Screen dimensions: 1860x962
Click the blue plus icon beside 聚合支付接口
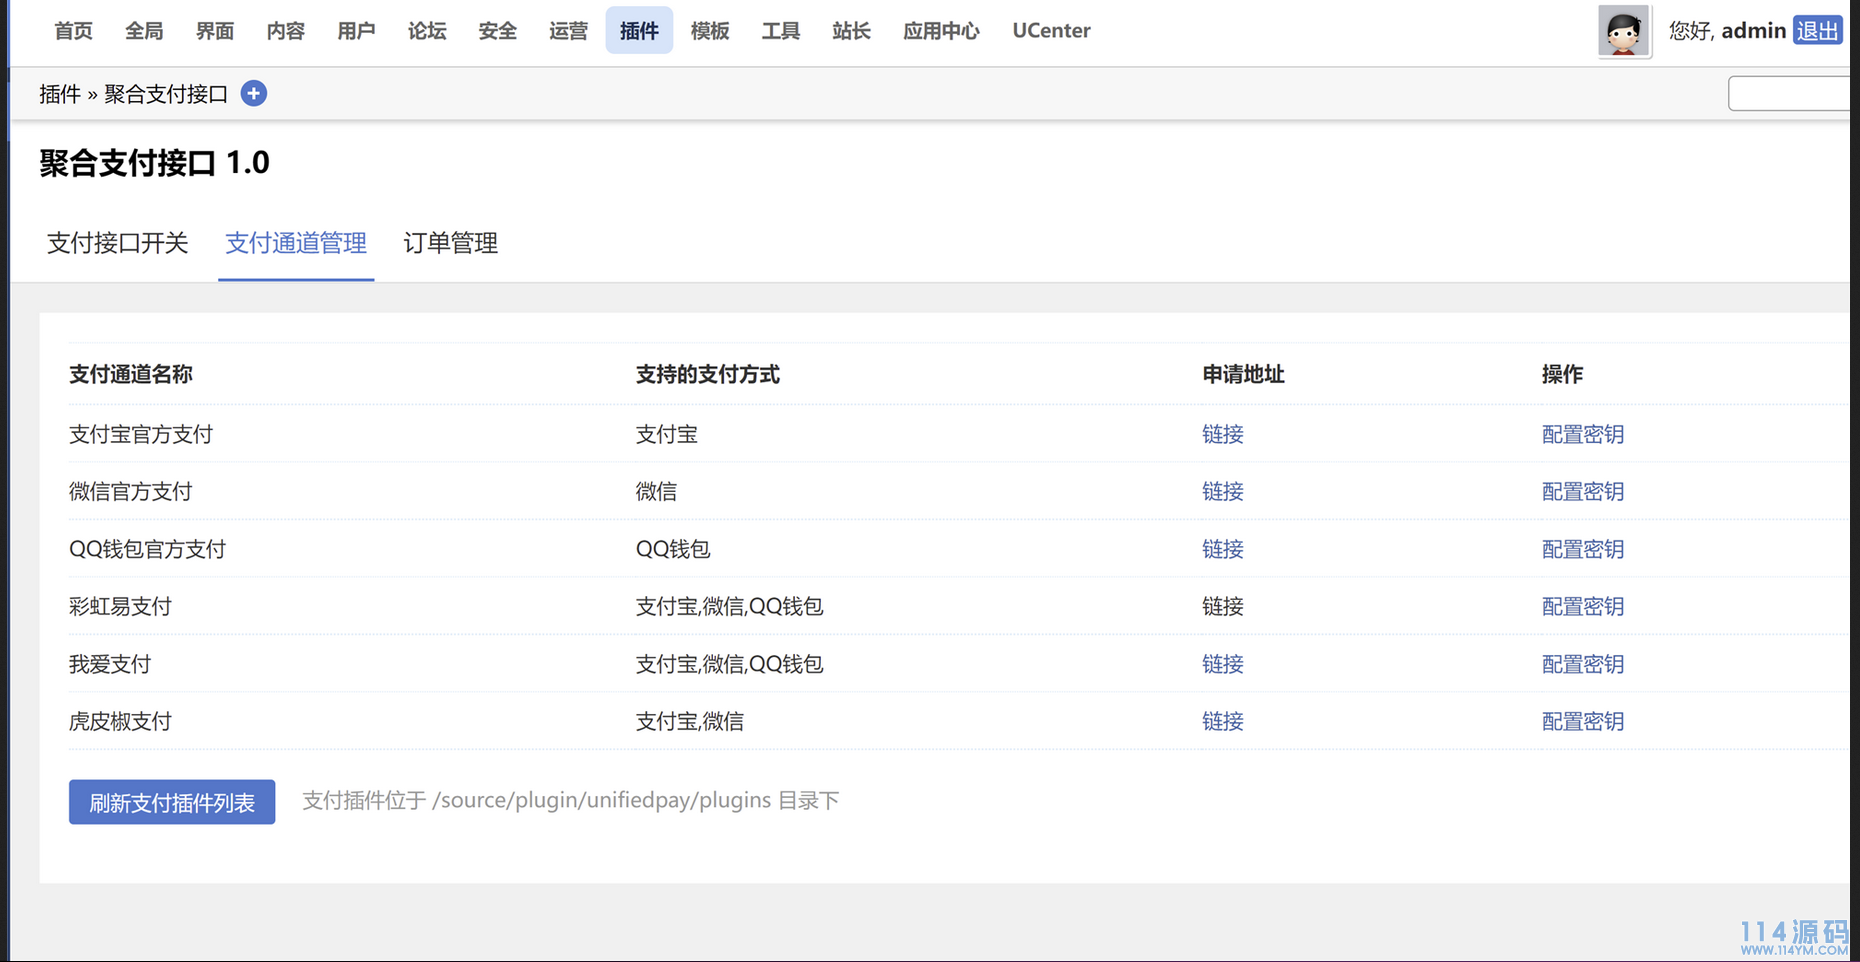(x=254, y=94)
